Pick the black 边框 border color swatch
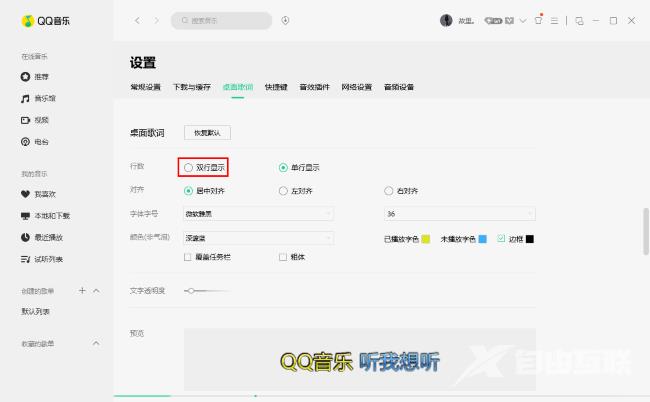 [530, 239]
